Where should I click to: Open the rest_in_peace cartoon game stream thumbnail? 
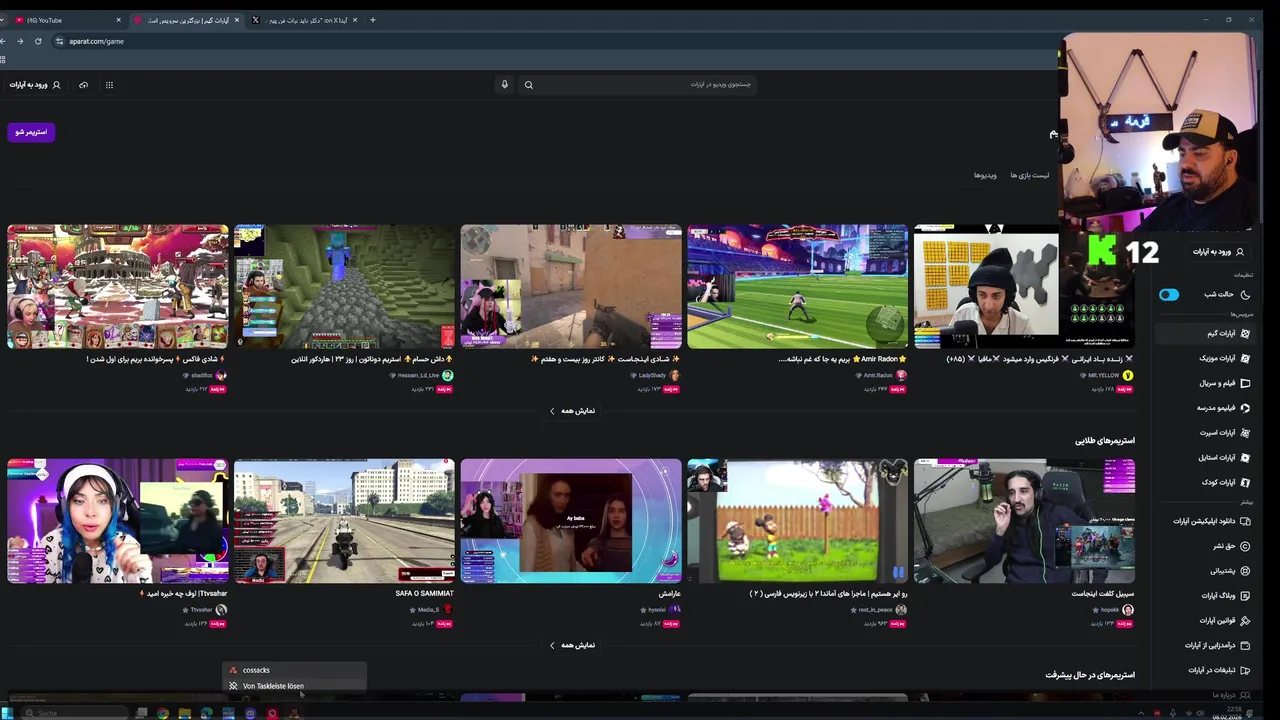(797, 521)
